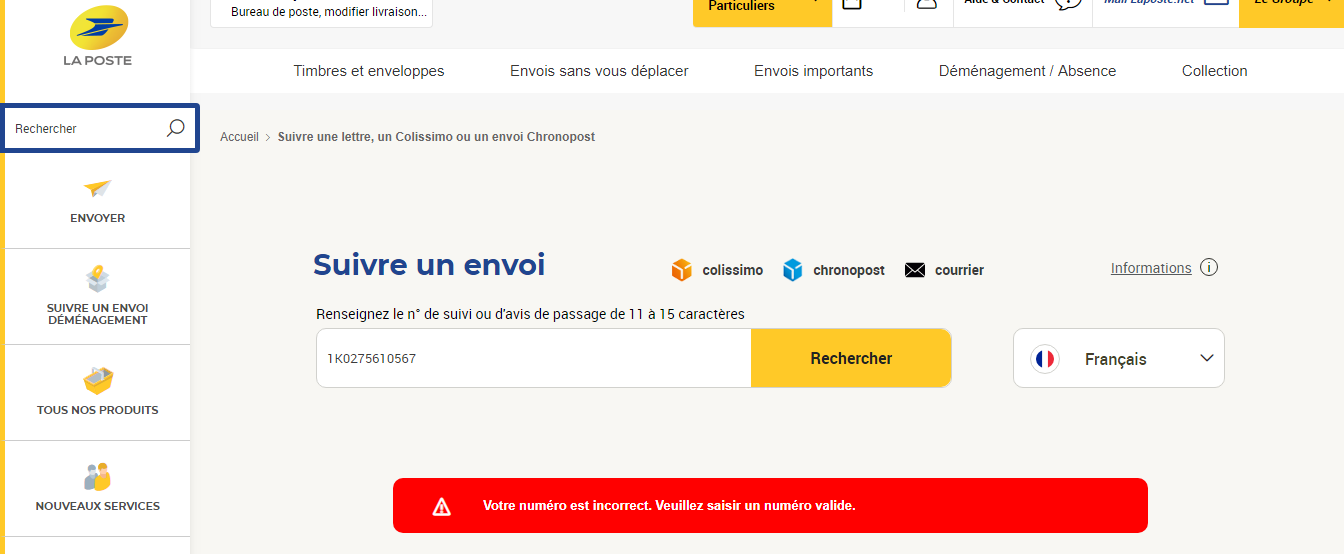
Task: Click the La Poste logo
Action: [x=98, y=36]
